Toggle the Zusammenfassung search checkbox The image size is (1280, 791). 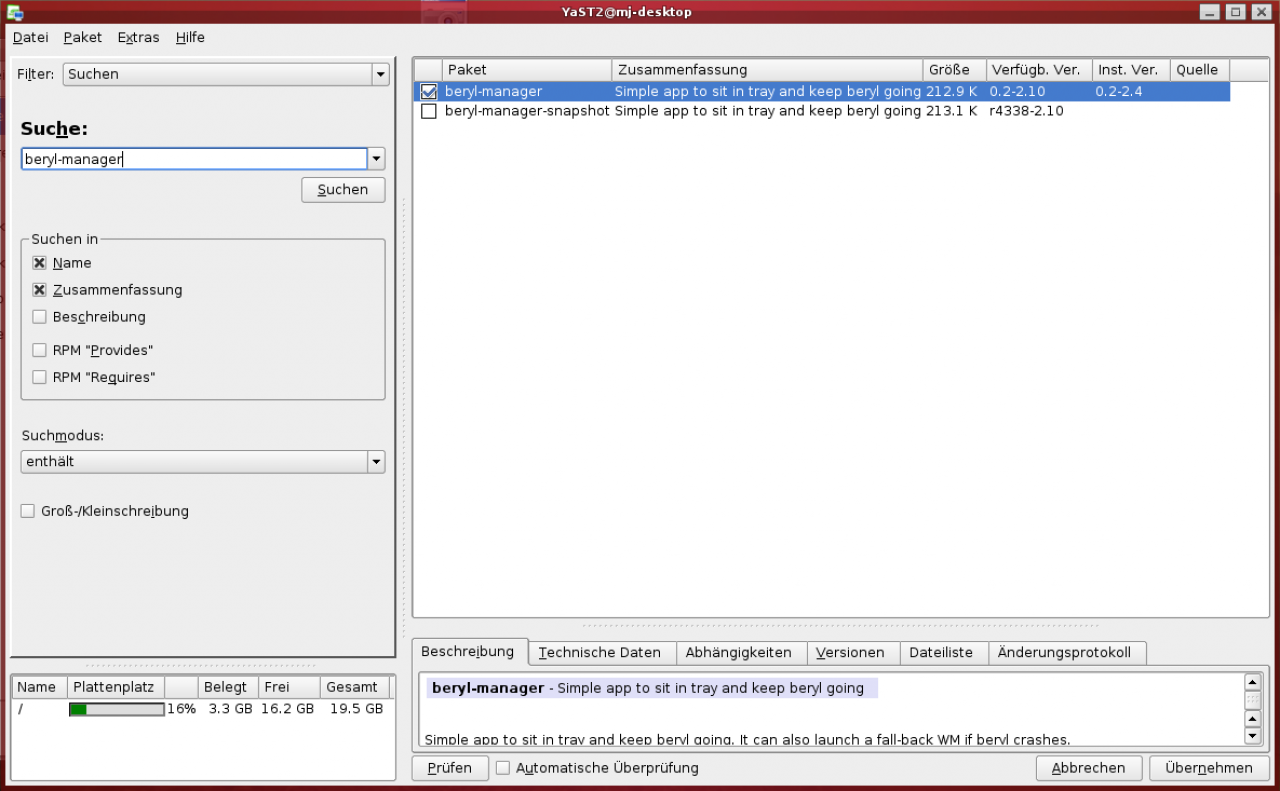tap(39, 290)
